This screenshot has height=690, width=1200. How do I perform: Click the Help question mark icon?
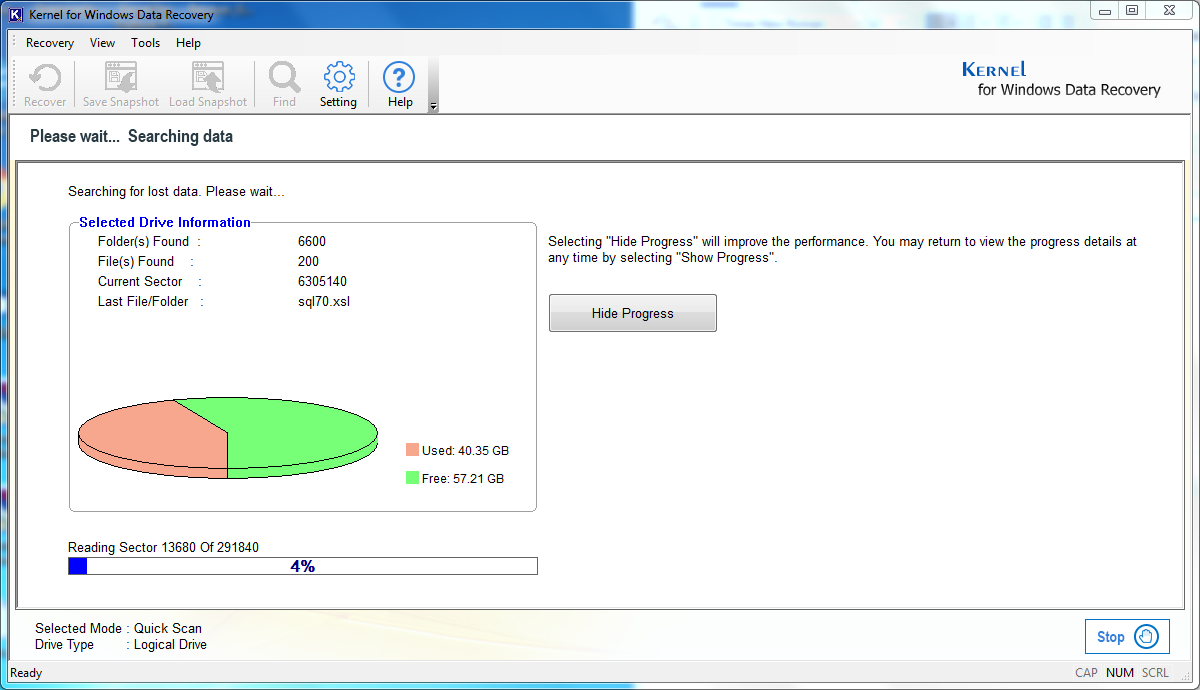[x=399, y=76]
